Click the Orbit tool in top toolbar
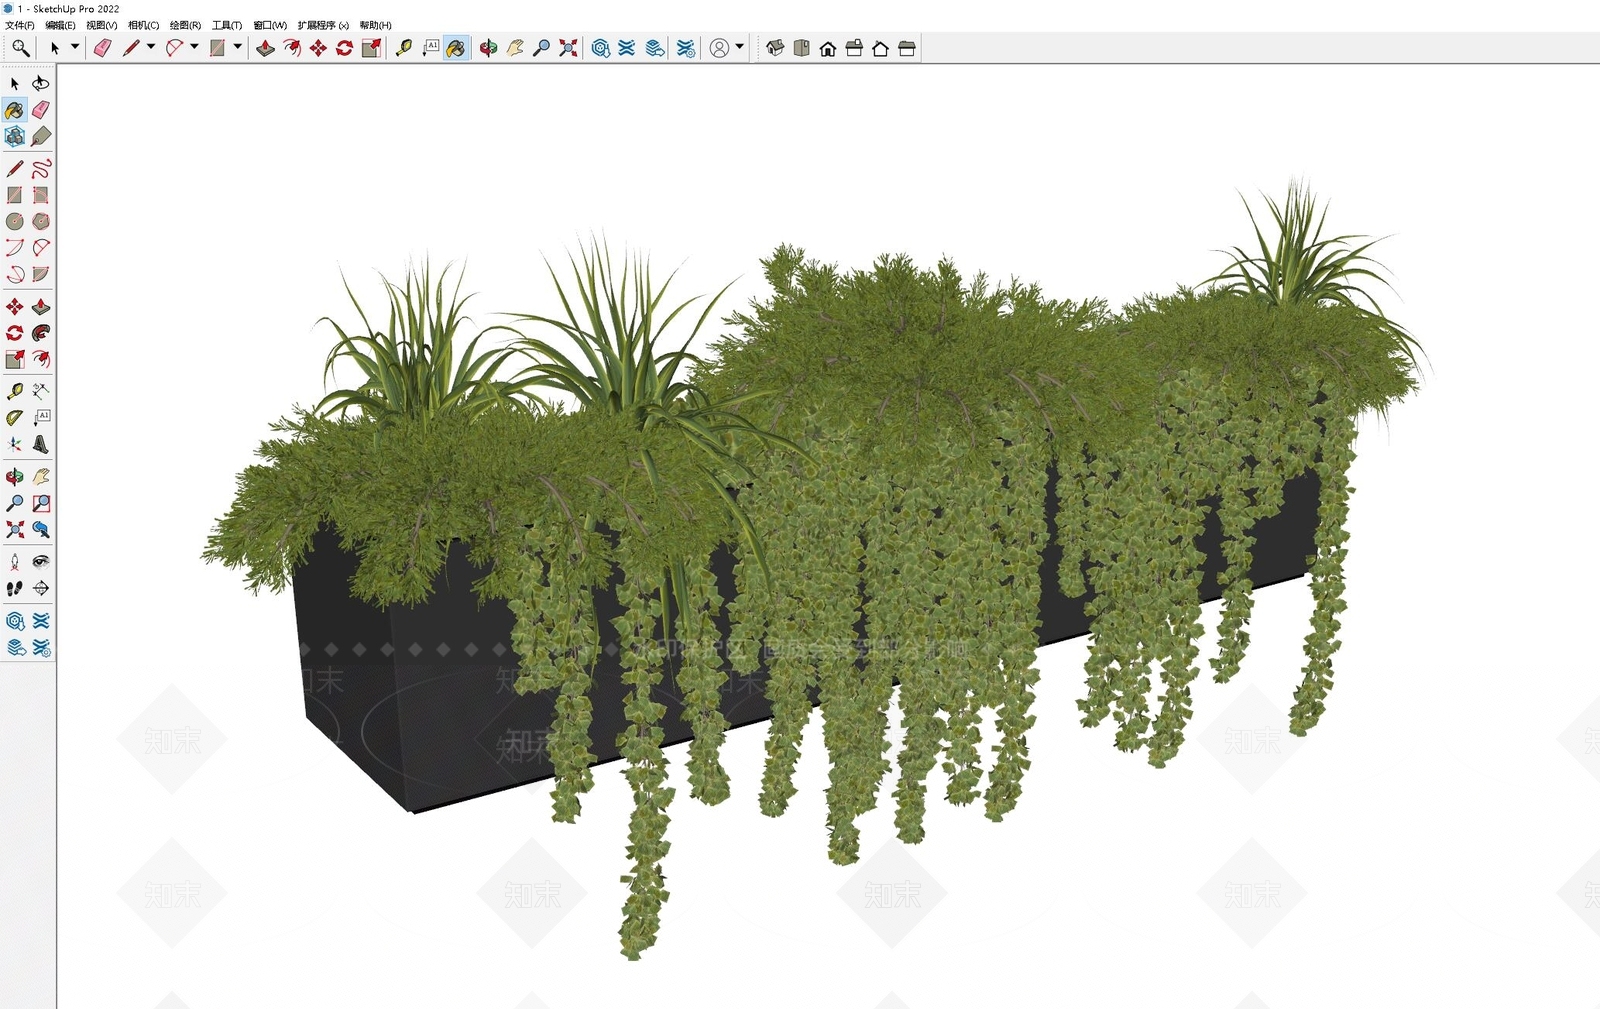 click(488, 48)
